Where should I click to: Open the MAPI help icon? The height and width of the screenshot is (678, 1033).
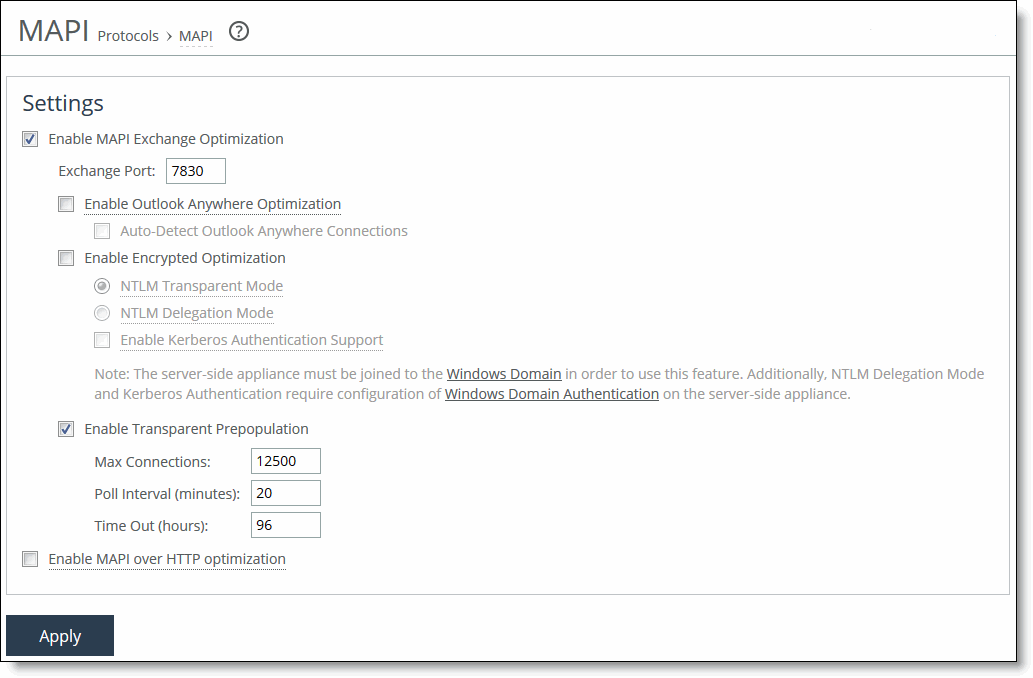click(238, 32)
